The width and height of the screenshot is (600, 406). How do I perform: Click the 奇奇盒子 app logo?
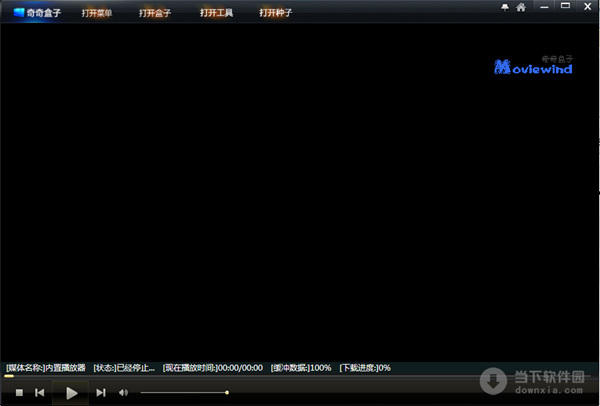38,13
